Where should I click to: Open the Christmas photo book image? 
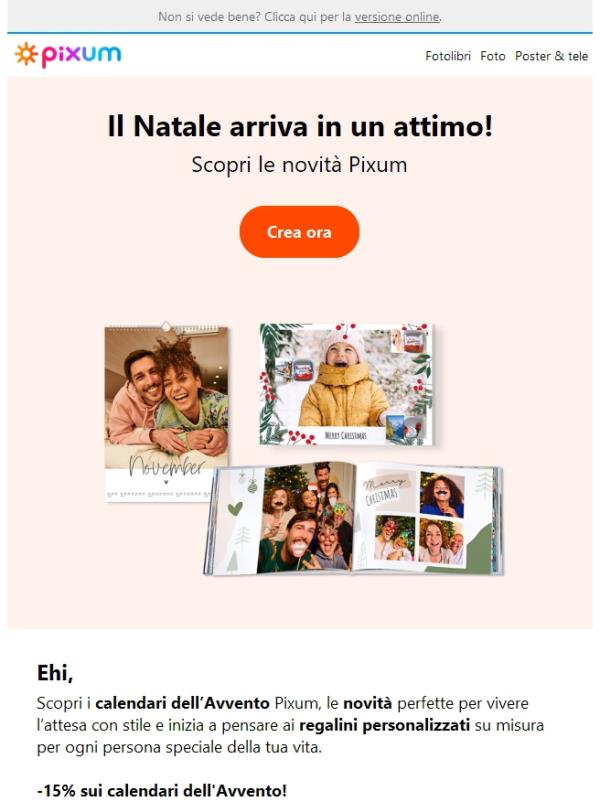(353, 518)
